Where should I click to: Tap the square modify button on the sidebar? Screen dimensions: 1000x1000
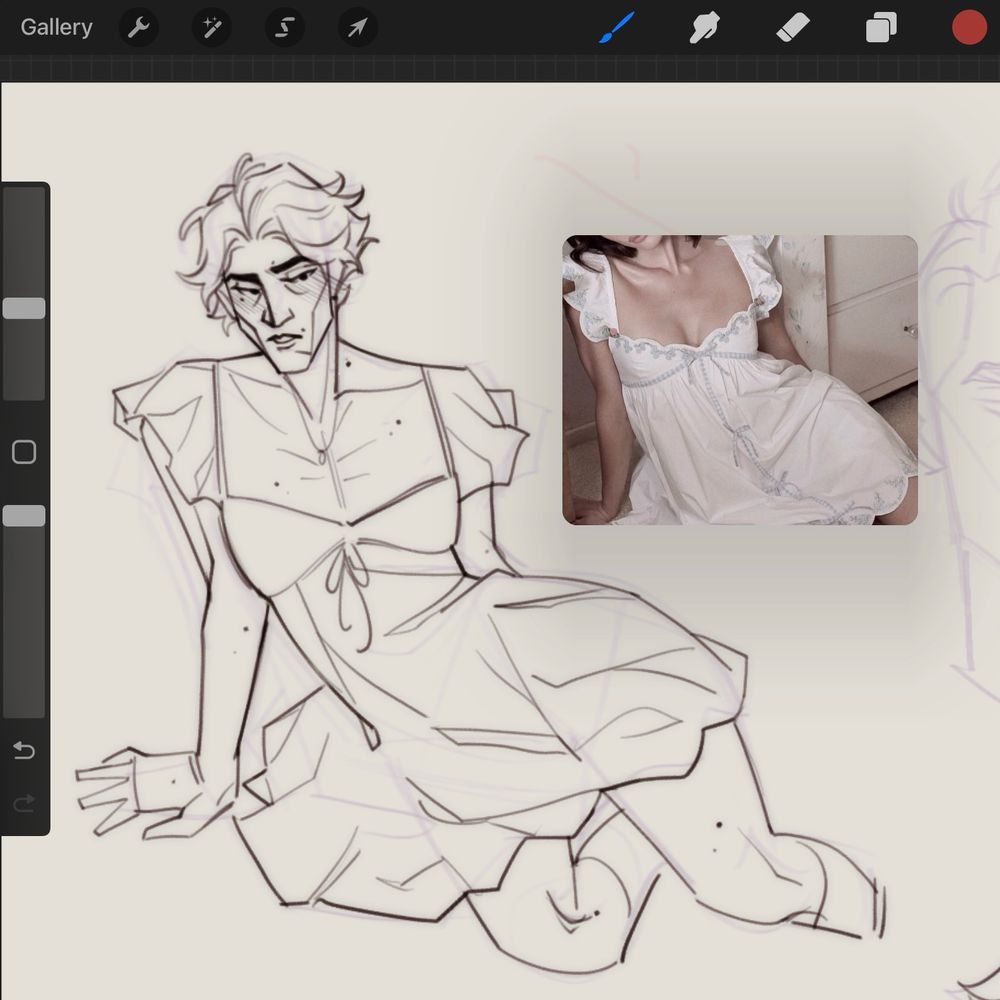click(x=24, y=452)
